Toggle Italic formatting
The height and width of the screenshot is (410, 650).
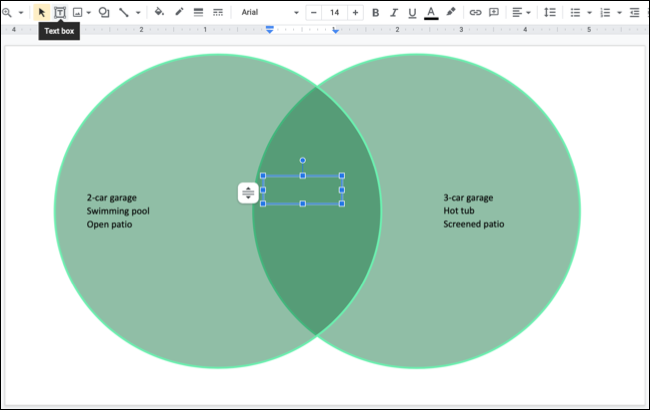(x=394, y=12)
